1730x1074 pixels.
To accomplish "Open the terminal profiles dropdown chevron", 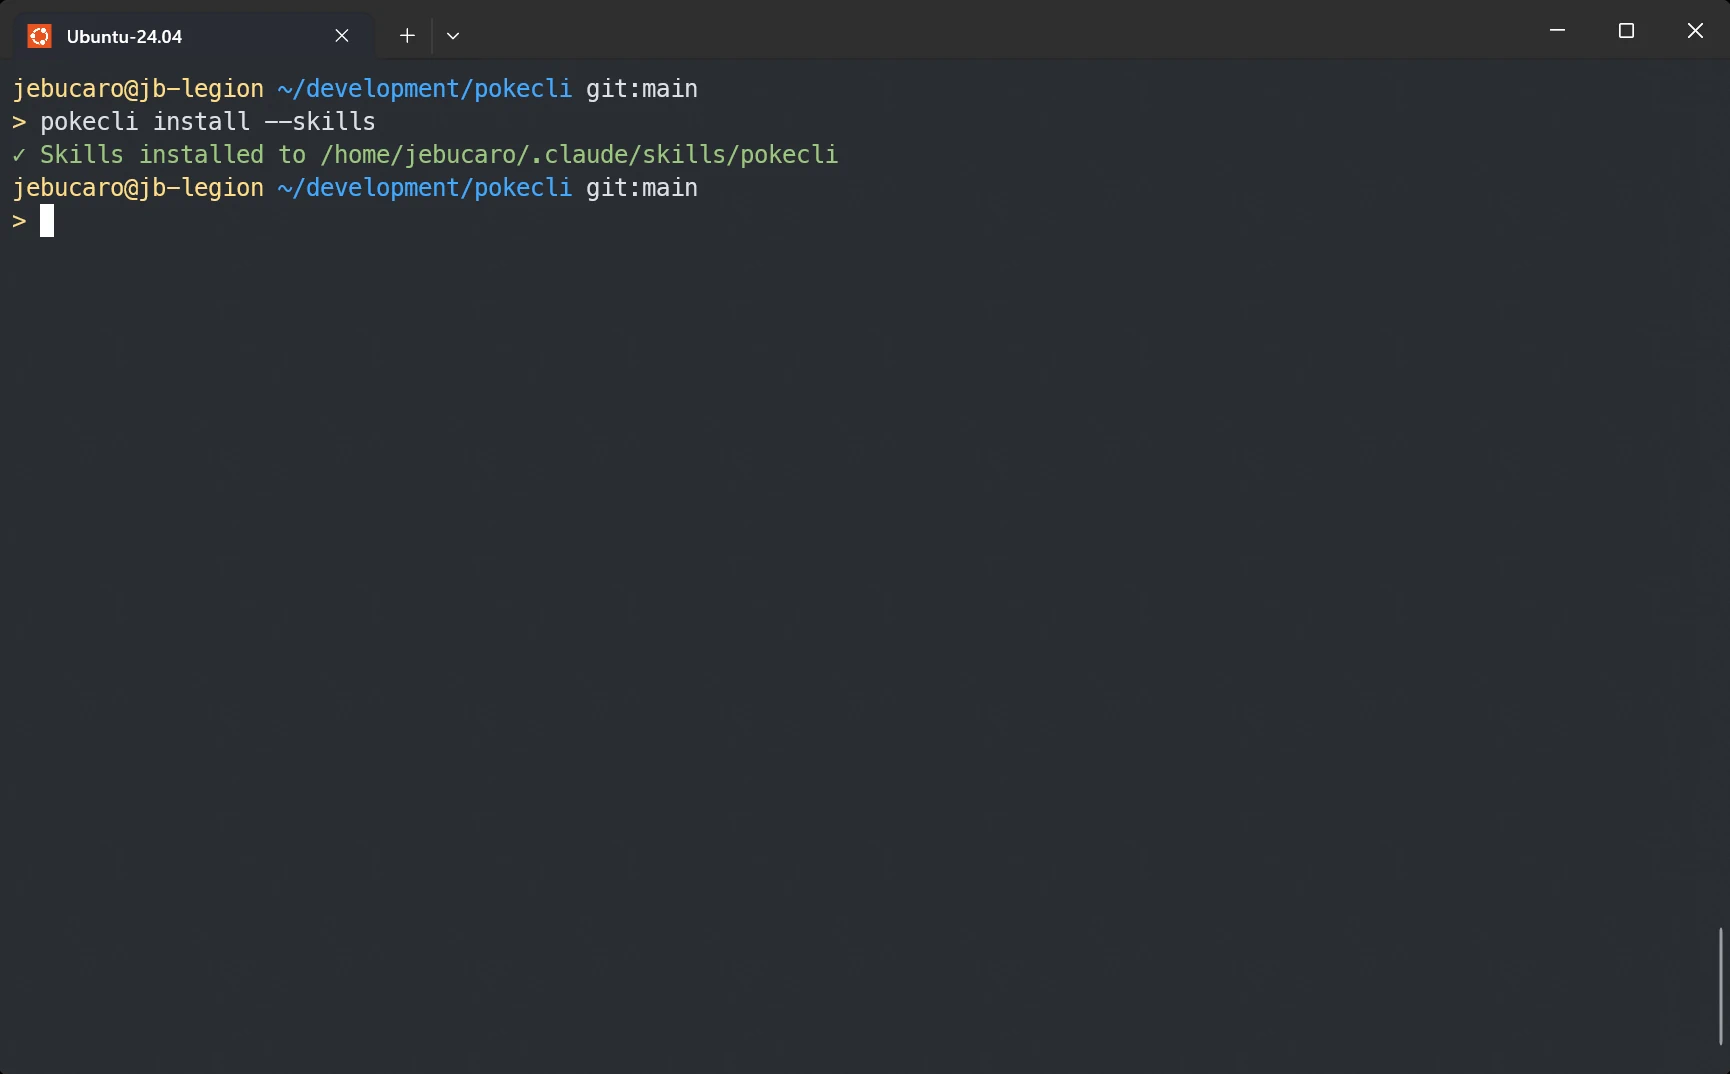I will click(x=452, y=35).
